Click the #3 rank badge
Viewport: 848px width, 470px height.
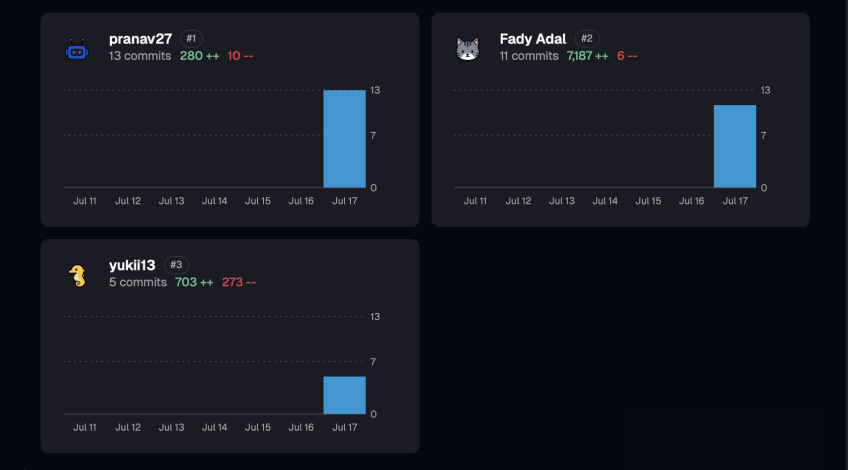[176, 264]
